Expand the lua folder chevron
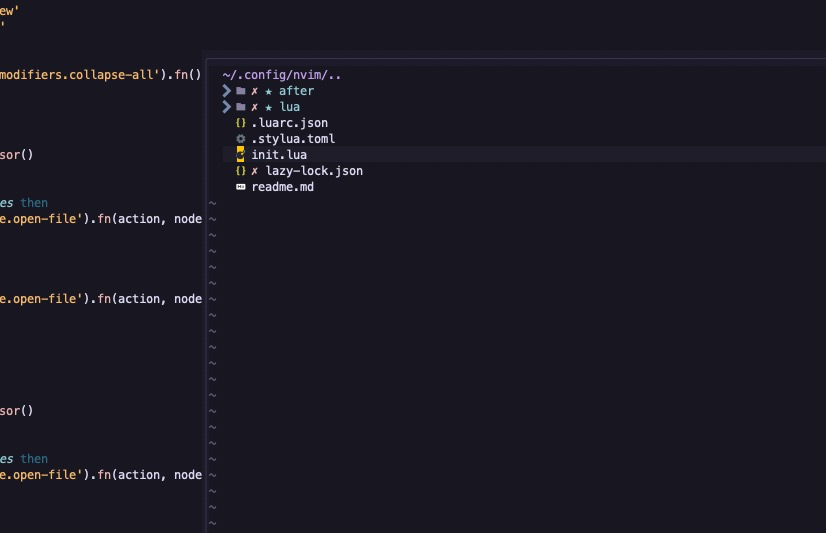The width and height of the screenshot is (826, 533). (227, 107)
